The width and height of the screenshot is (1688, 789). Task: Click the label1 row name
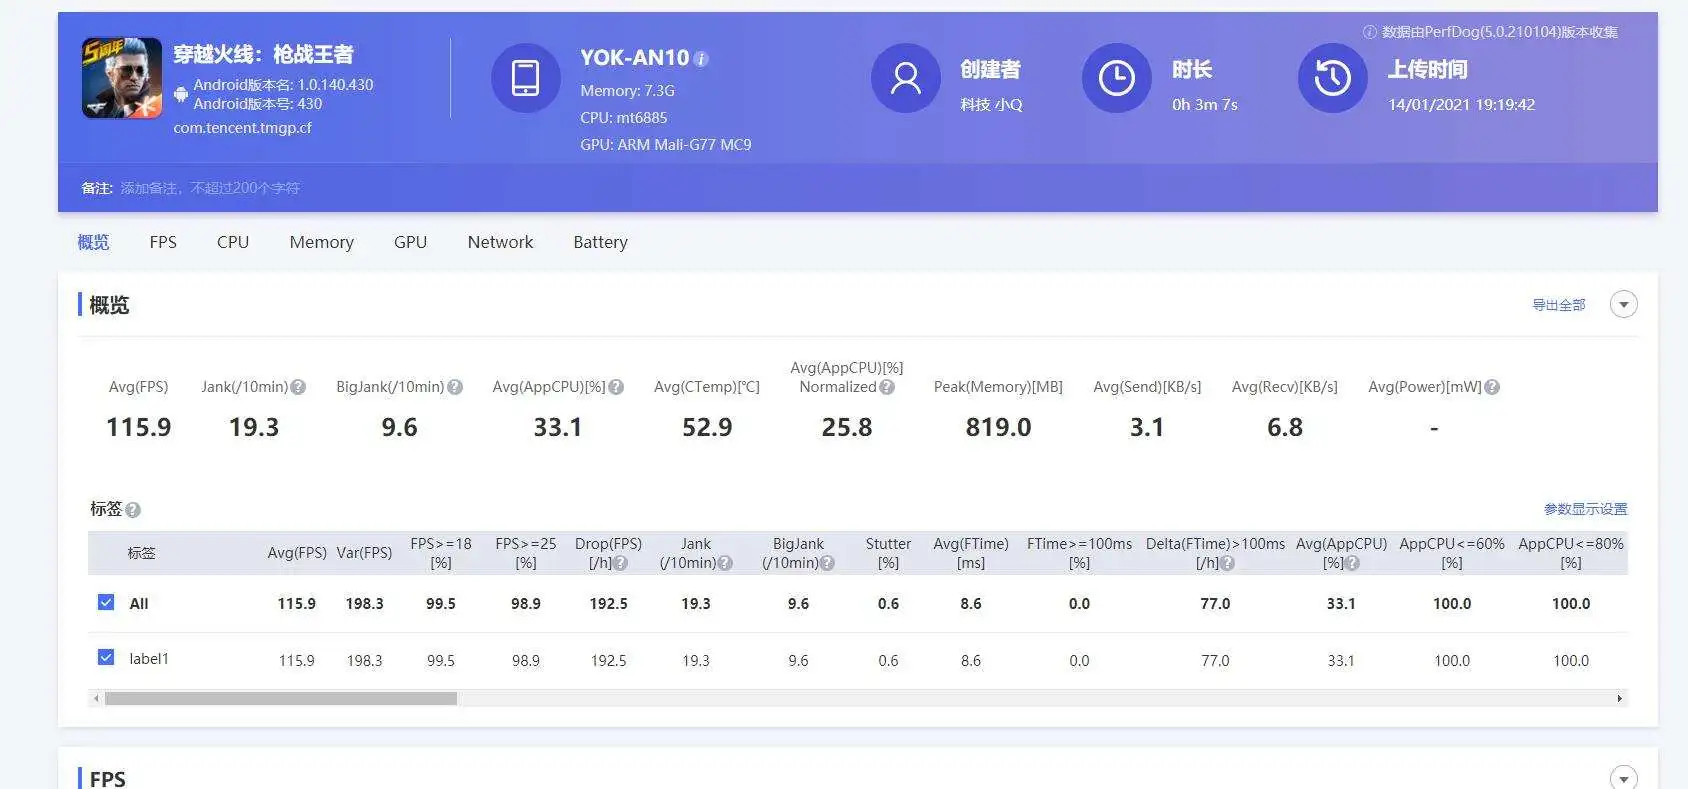(149, 659)
